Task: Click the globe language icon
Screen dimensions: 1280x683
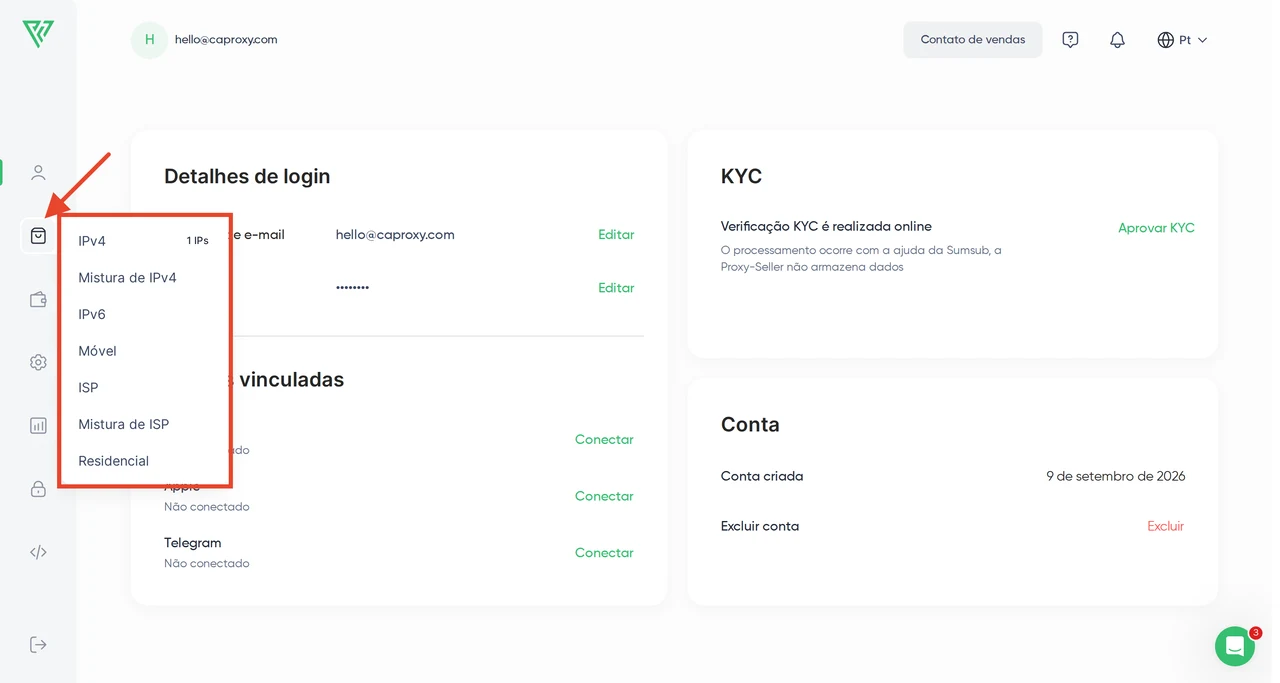Action: pos(1165,40)
